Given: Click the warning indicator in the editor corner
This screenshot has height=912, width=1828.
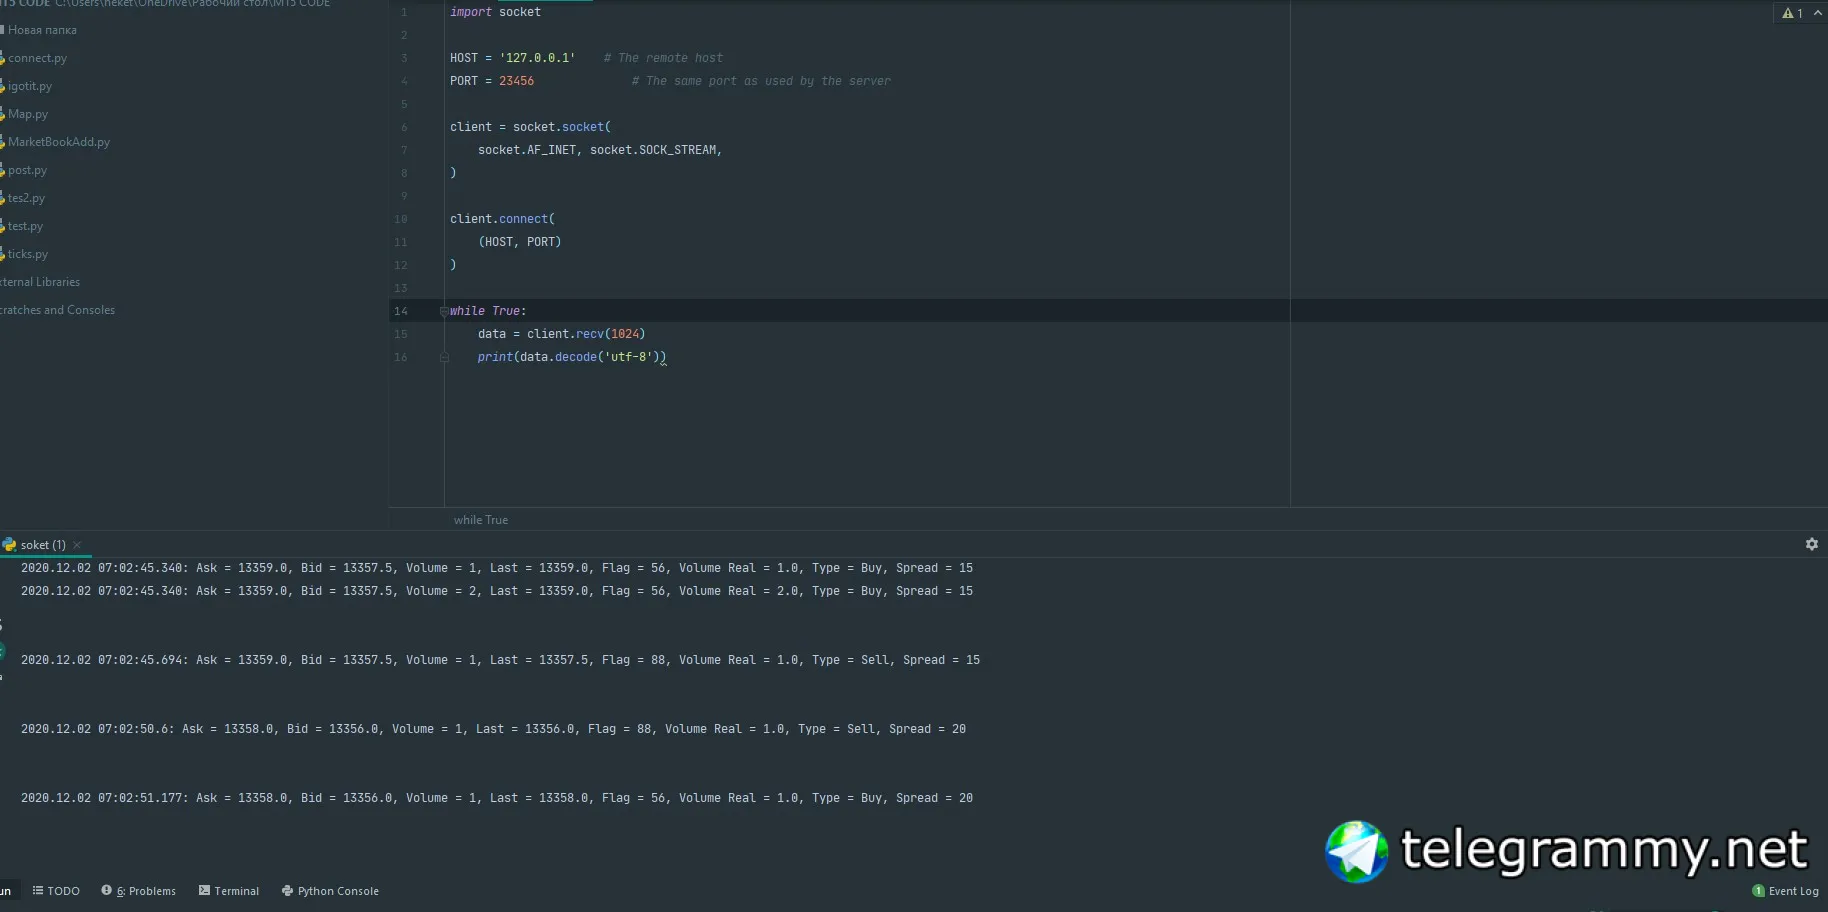Looking at the screenshot, I should pyautogui.click(x=1792, y=13).
